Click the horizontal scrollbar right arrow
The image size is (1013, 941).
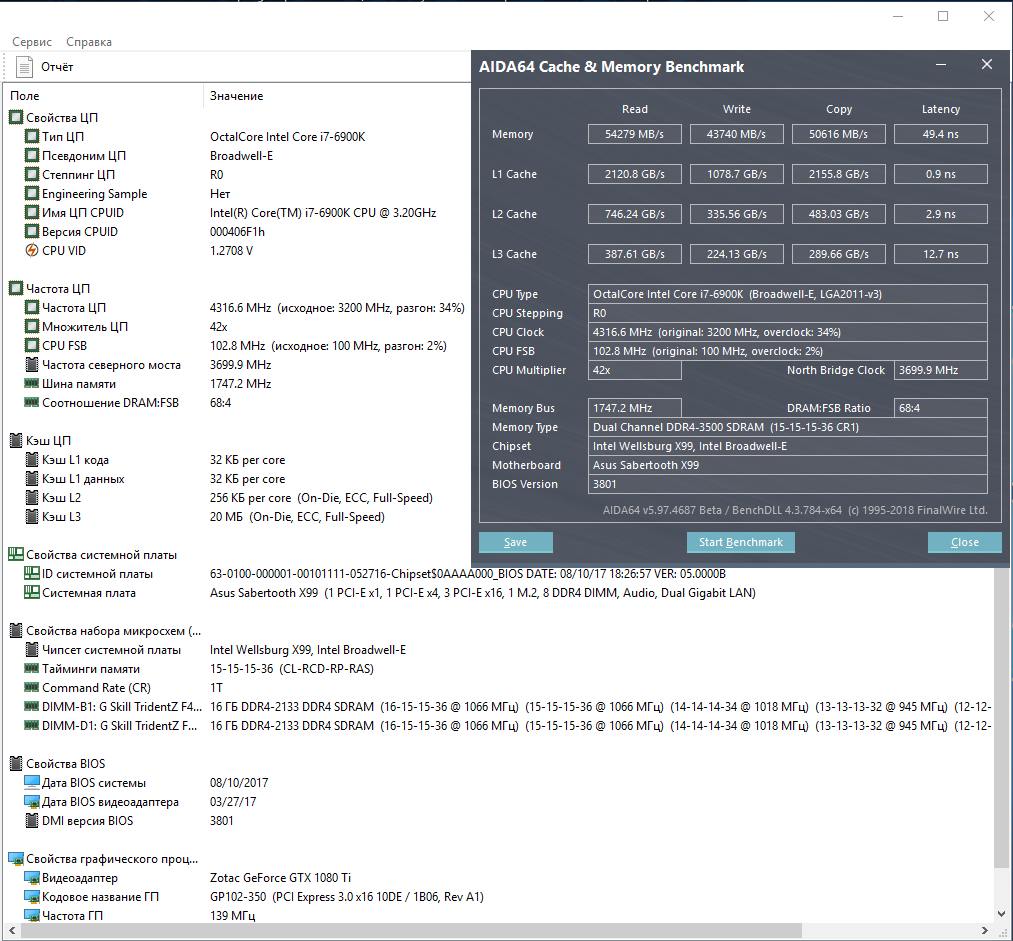985,931
